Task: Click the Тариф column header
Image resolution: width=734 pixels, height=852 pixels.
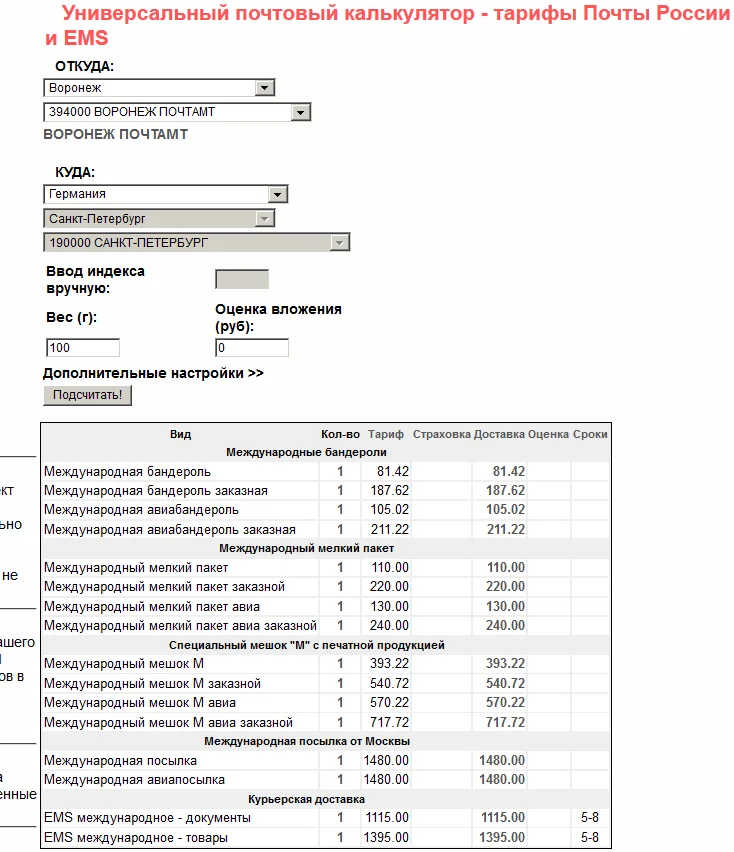Action: (386, 434)
